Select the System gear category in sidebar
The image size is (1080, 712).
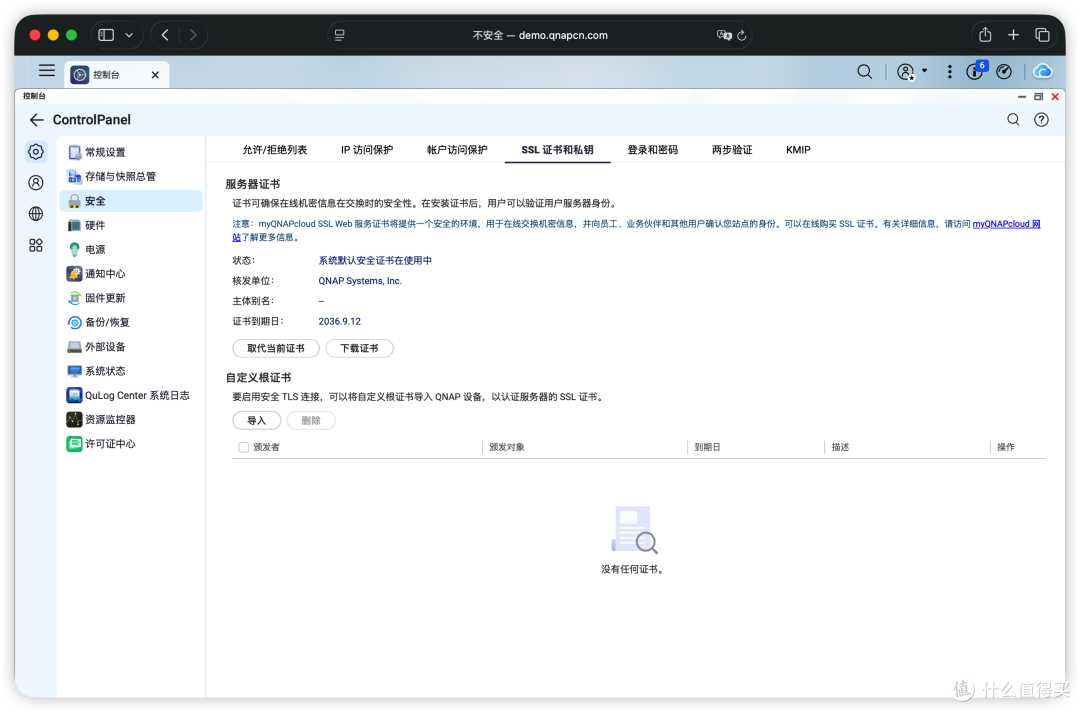36,151
